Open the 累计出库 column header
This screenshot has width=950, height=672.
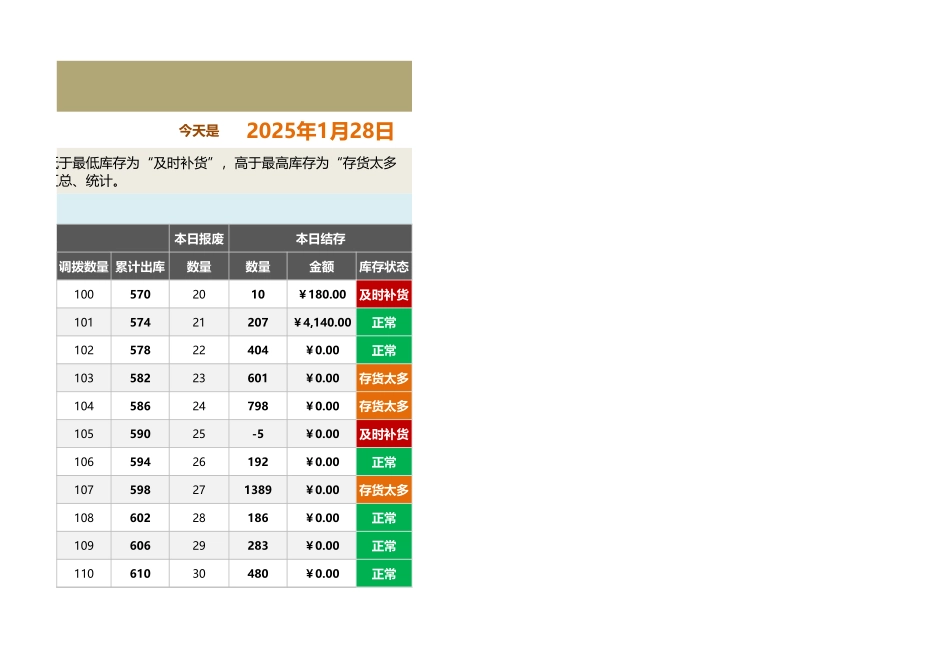(x=139, y=266)
